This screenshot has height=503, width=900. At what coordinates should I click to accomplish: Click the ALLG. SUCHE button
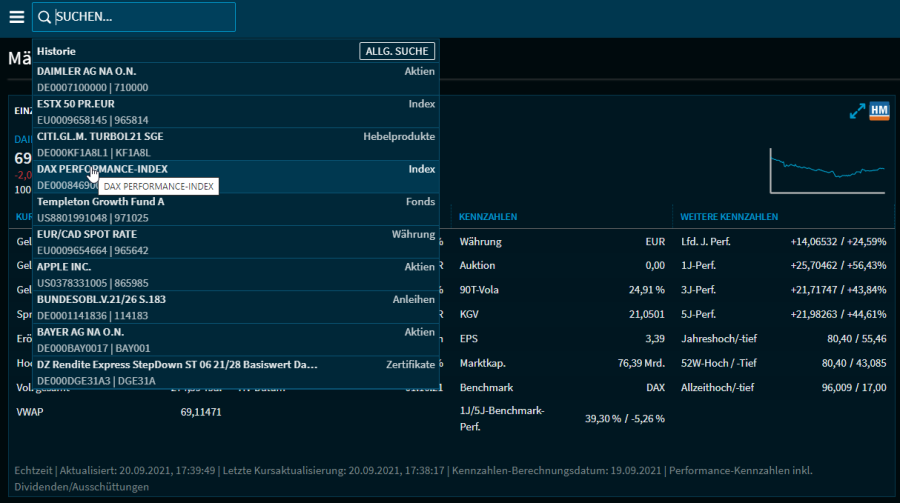click(x=397, y=51)
